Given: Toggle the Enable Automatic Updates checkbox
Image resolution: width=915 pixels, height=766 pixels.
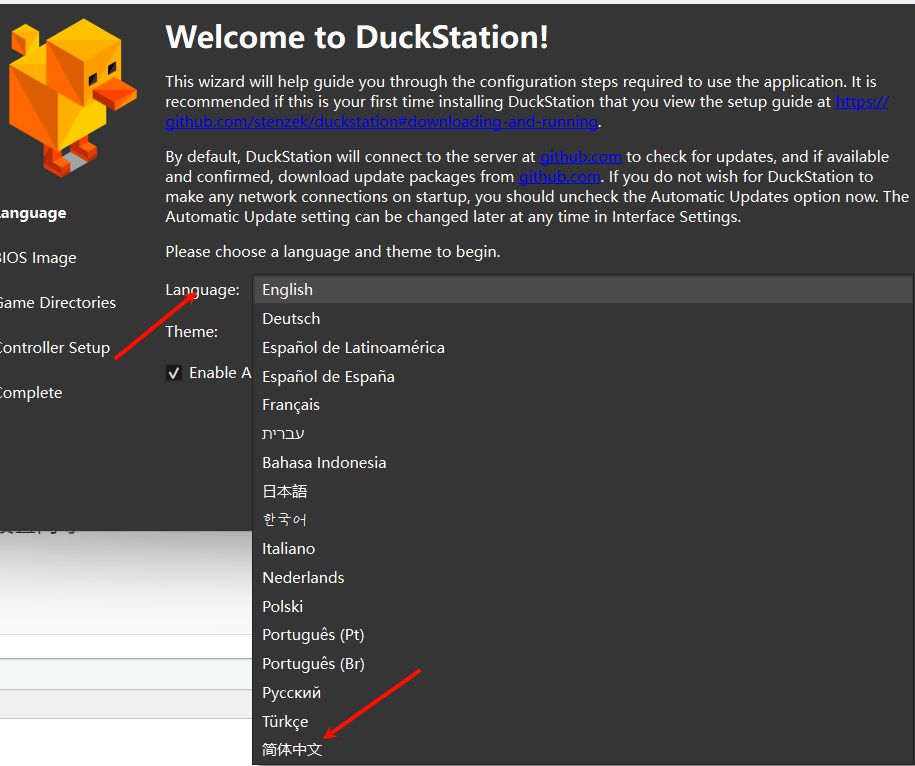Looking at the screenshot, I should [174, 373].
